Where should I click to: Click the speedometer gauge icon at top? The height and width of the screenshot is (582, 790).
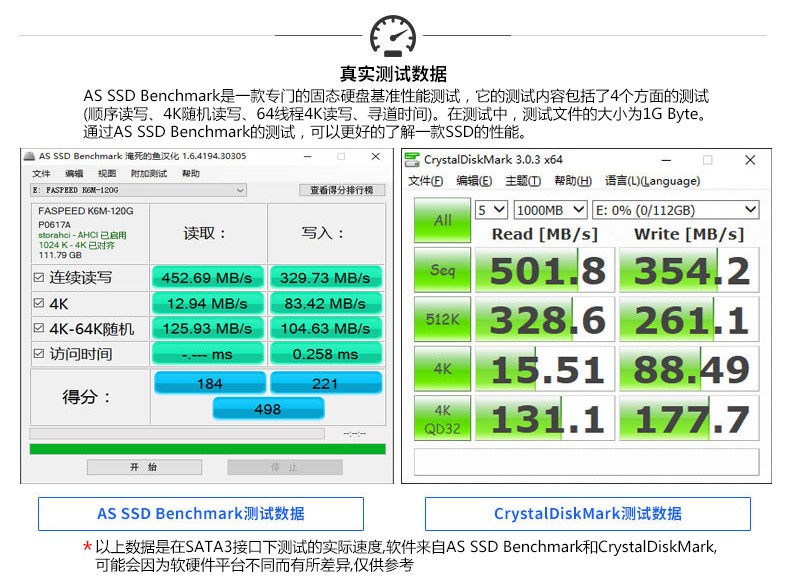(393, 36)
